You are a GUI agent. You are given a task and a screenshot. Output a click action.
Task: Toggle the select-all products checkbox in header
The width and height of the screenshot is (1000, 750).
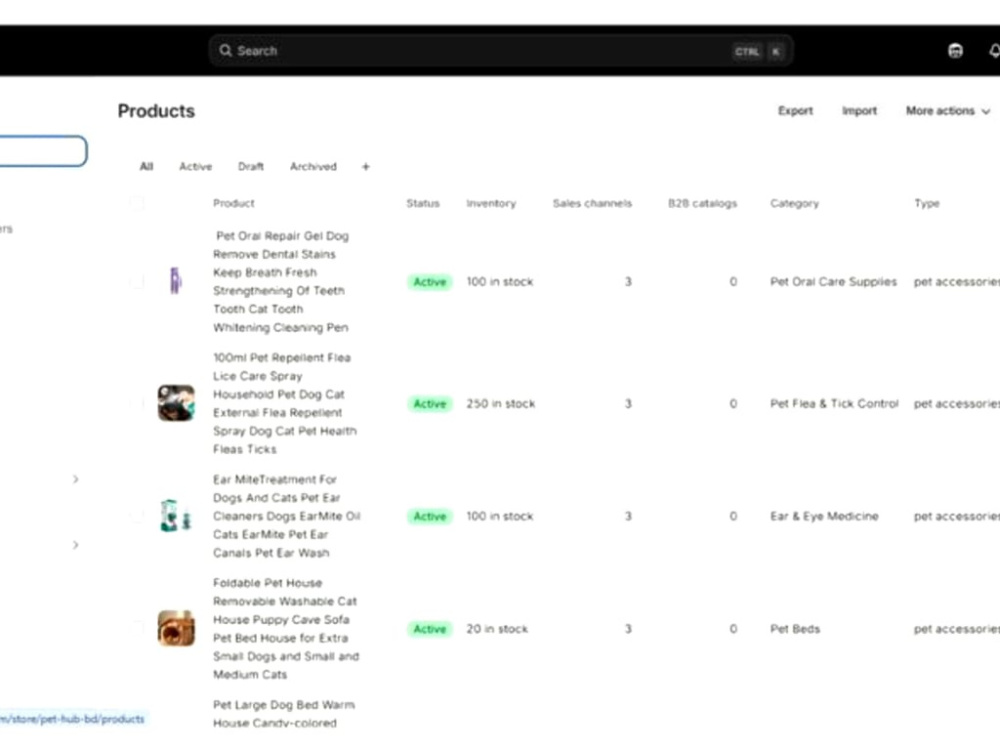(x=136, y=203)
